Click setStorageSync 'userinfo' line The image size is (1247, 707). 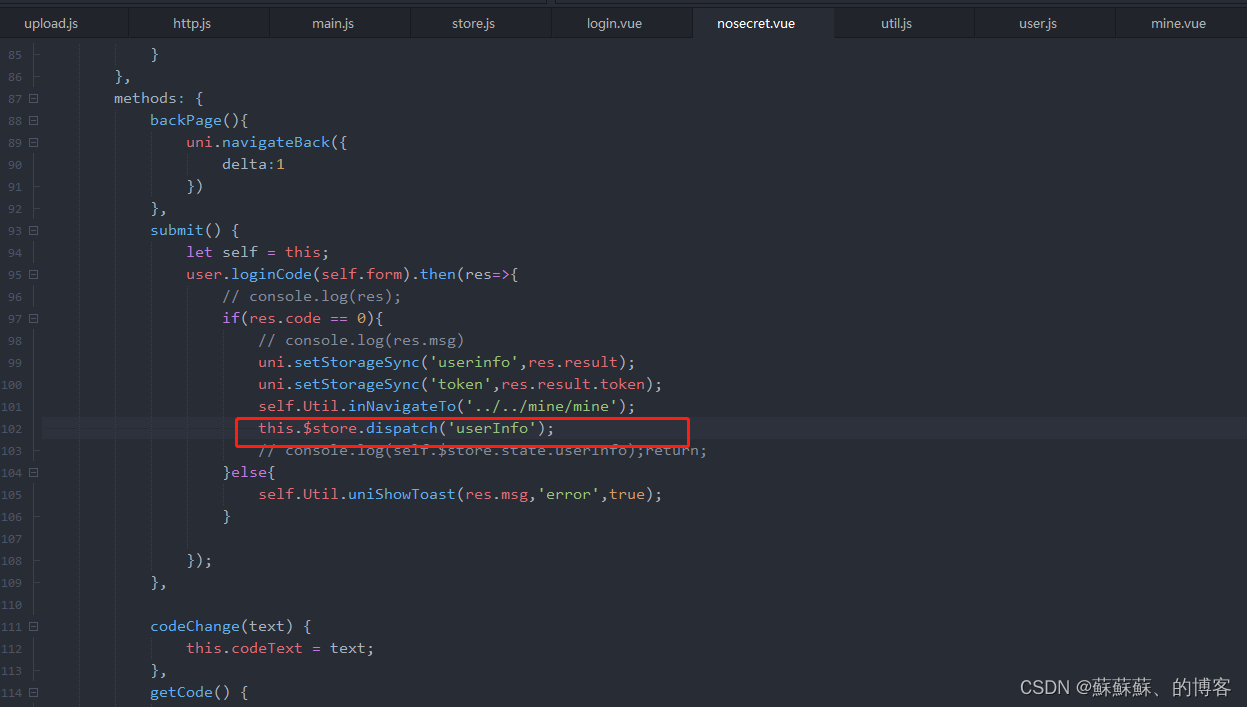(446, 362)
